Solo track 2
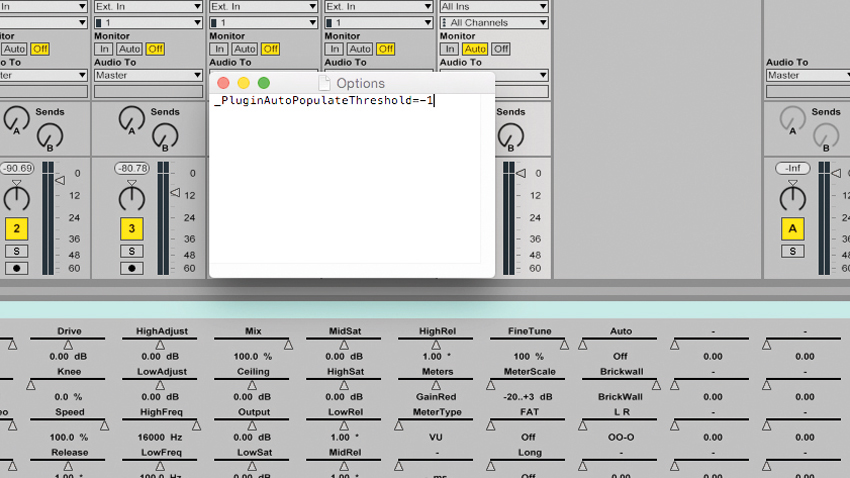Image resolution: width=850 pixels, height=478 pixels. [16, 251]
